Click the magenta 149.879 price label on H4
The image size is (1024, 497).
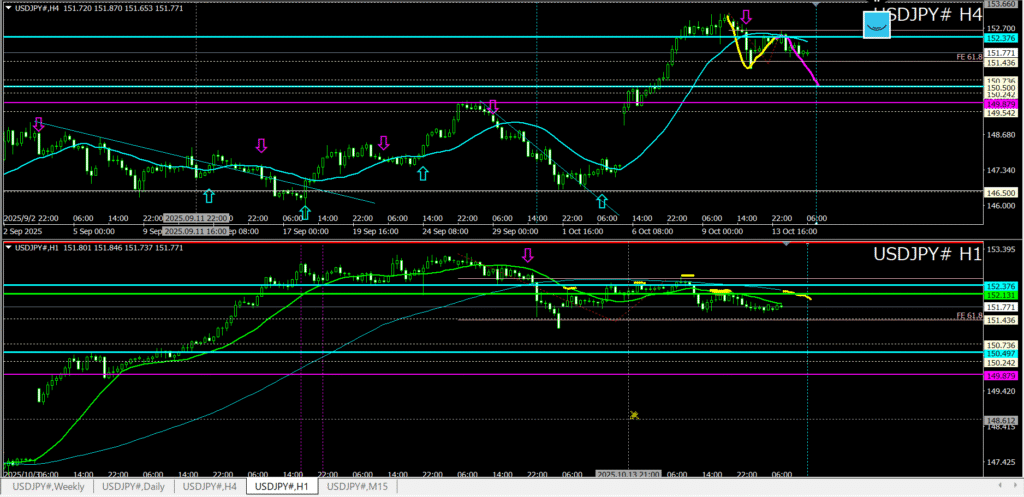(1000, 104)
